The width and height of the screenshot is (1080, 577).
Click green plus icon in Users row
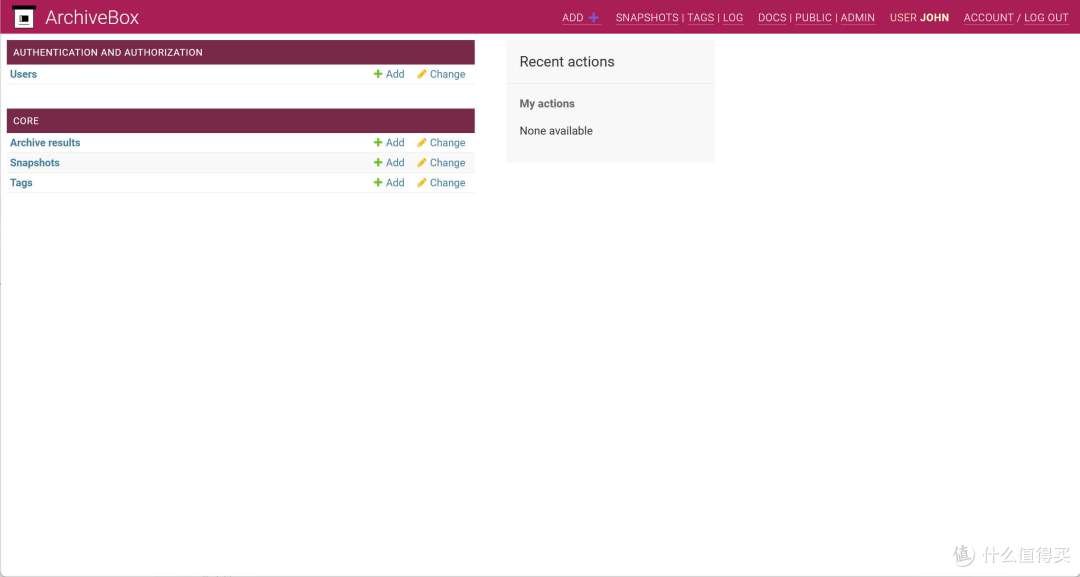coord(378,74)
